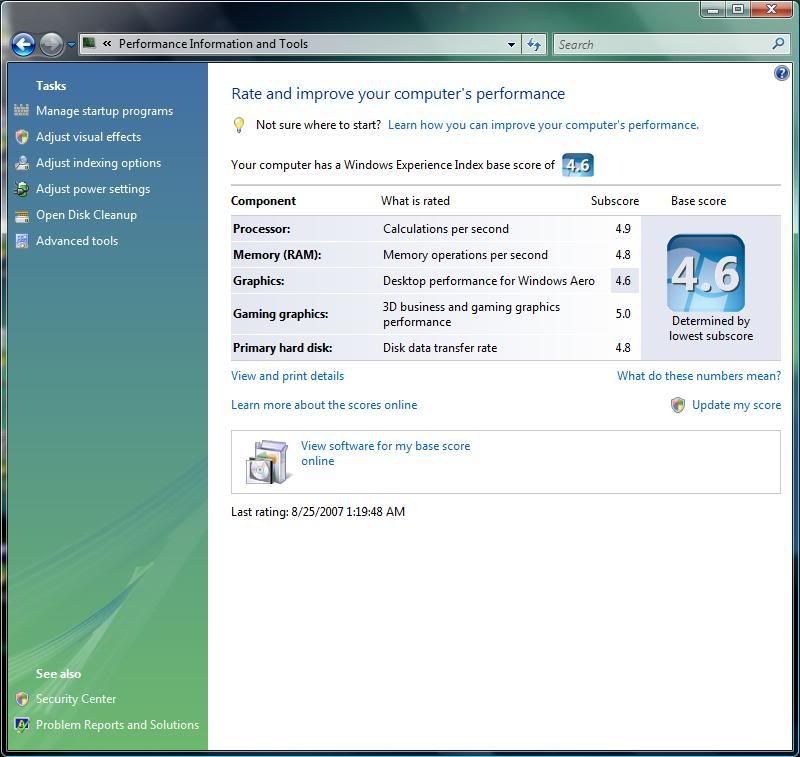Screen dimensions: 800x757
Task: Open Adjust visual effects
Action: tap(88, 137)
